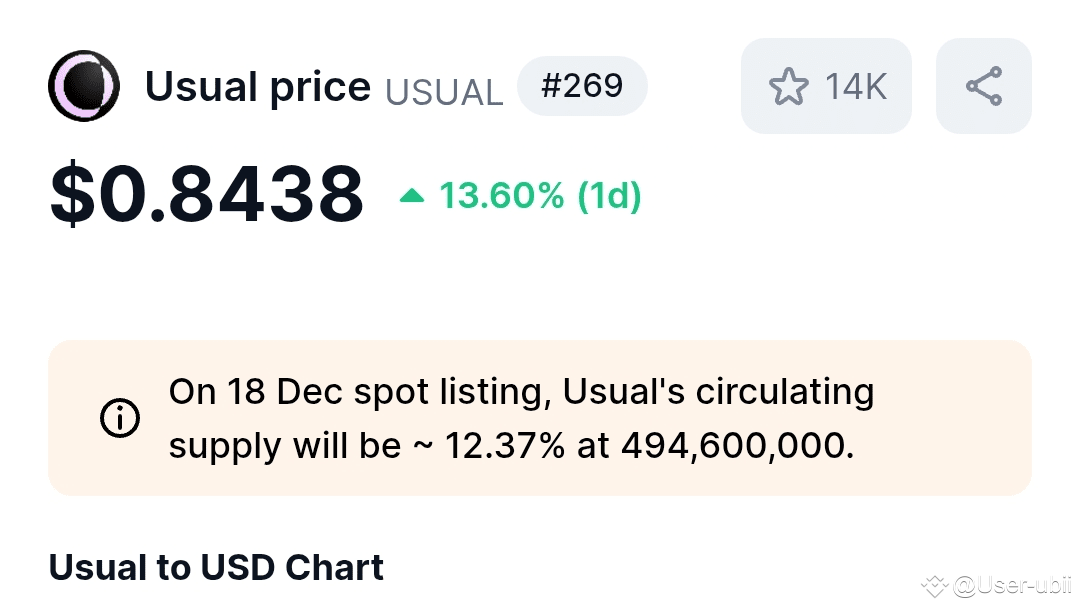Click the 'Usual price' title
The image size is (1080, 607).
point(257,87)
